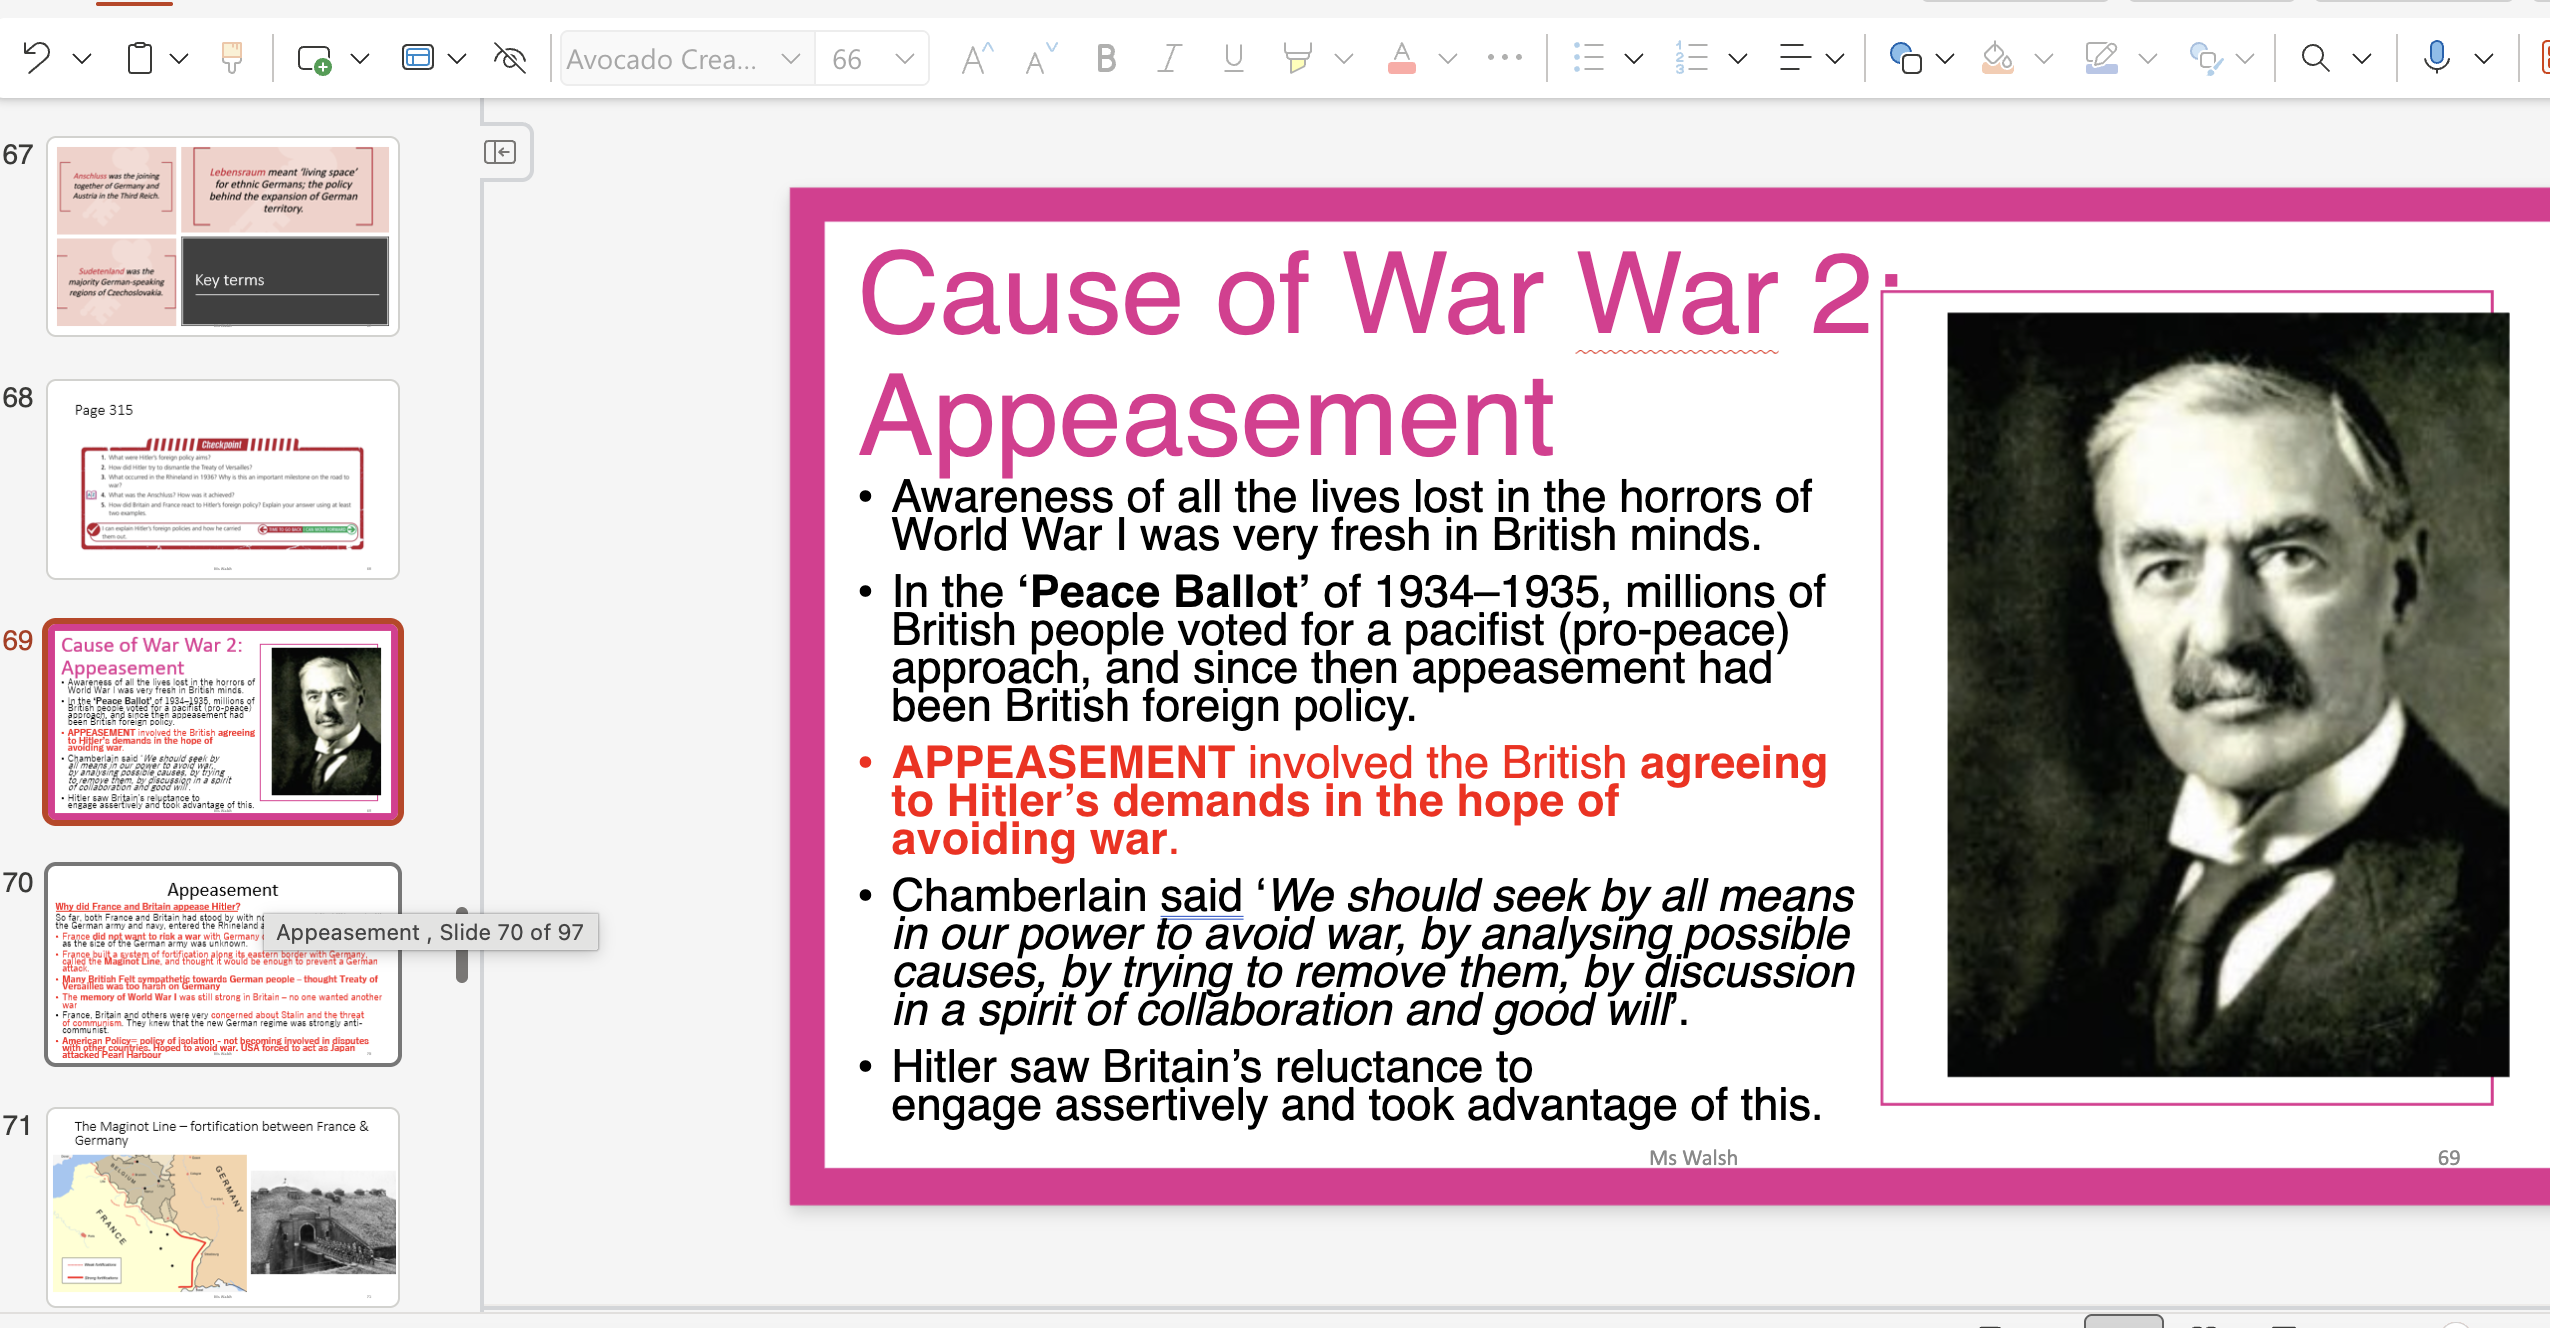
Task: Click the Find magnifier icon
Action: pyautogui.click(x=2315, y=58)
